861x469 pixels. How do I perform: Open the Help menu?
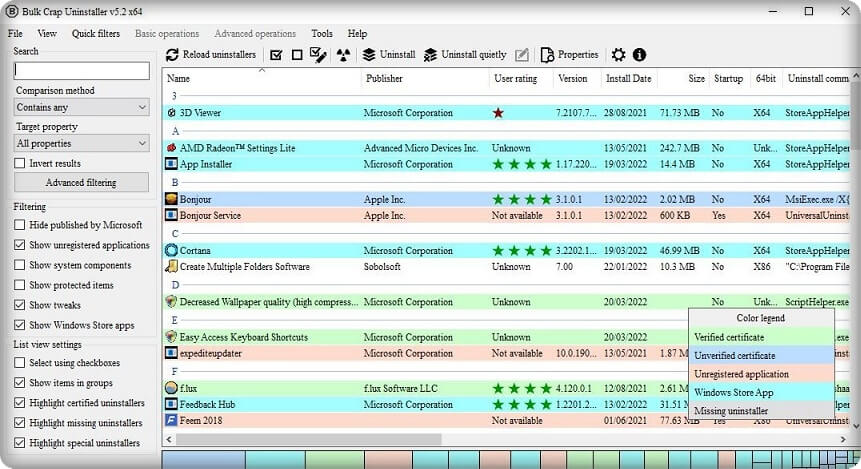click(x=357, y=34)
